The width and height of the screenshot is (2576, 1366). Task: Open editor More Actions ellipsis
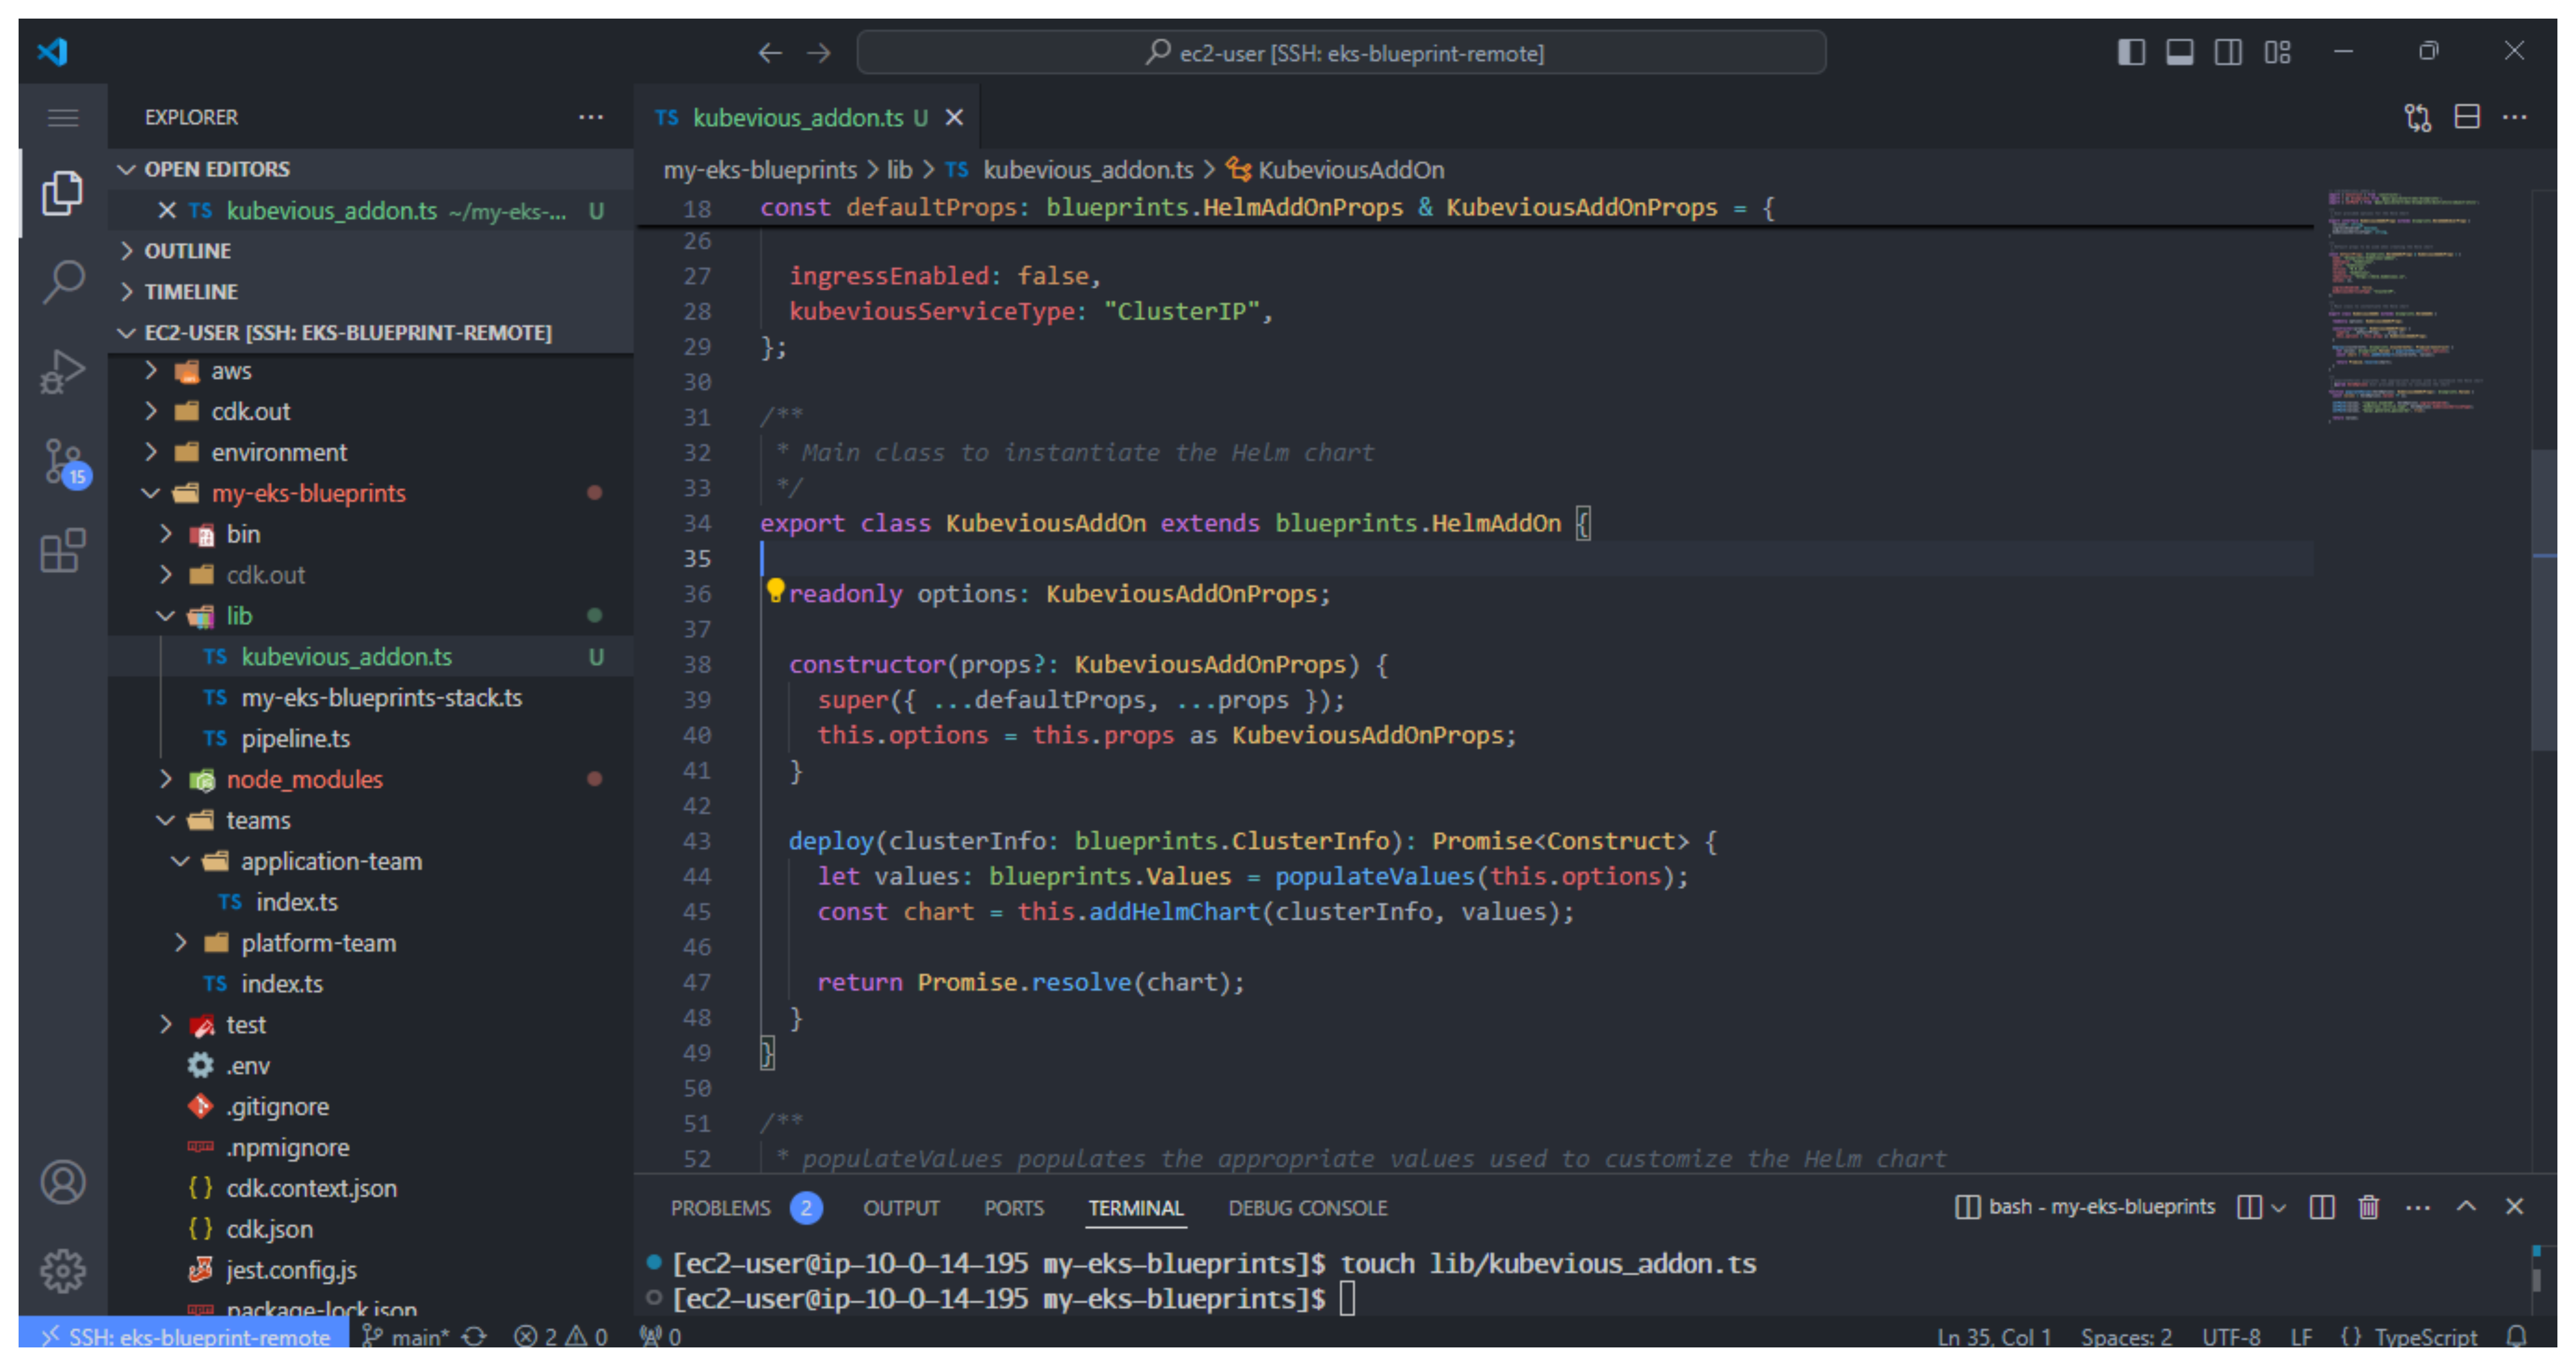(2515, 117)
